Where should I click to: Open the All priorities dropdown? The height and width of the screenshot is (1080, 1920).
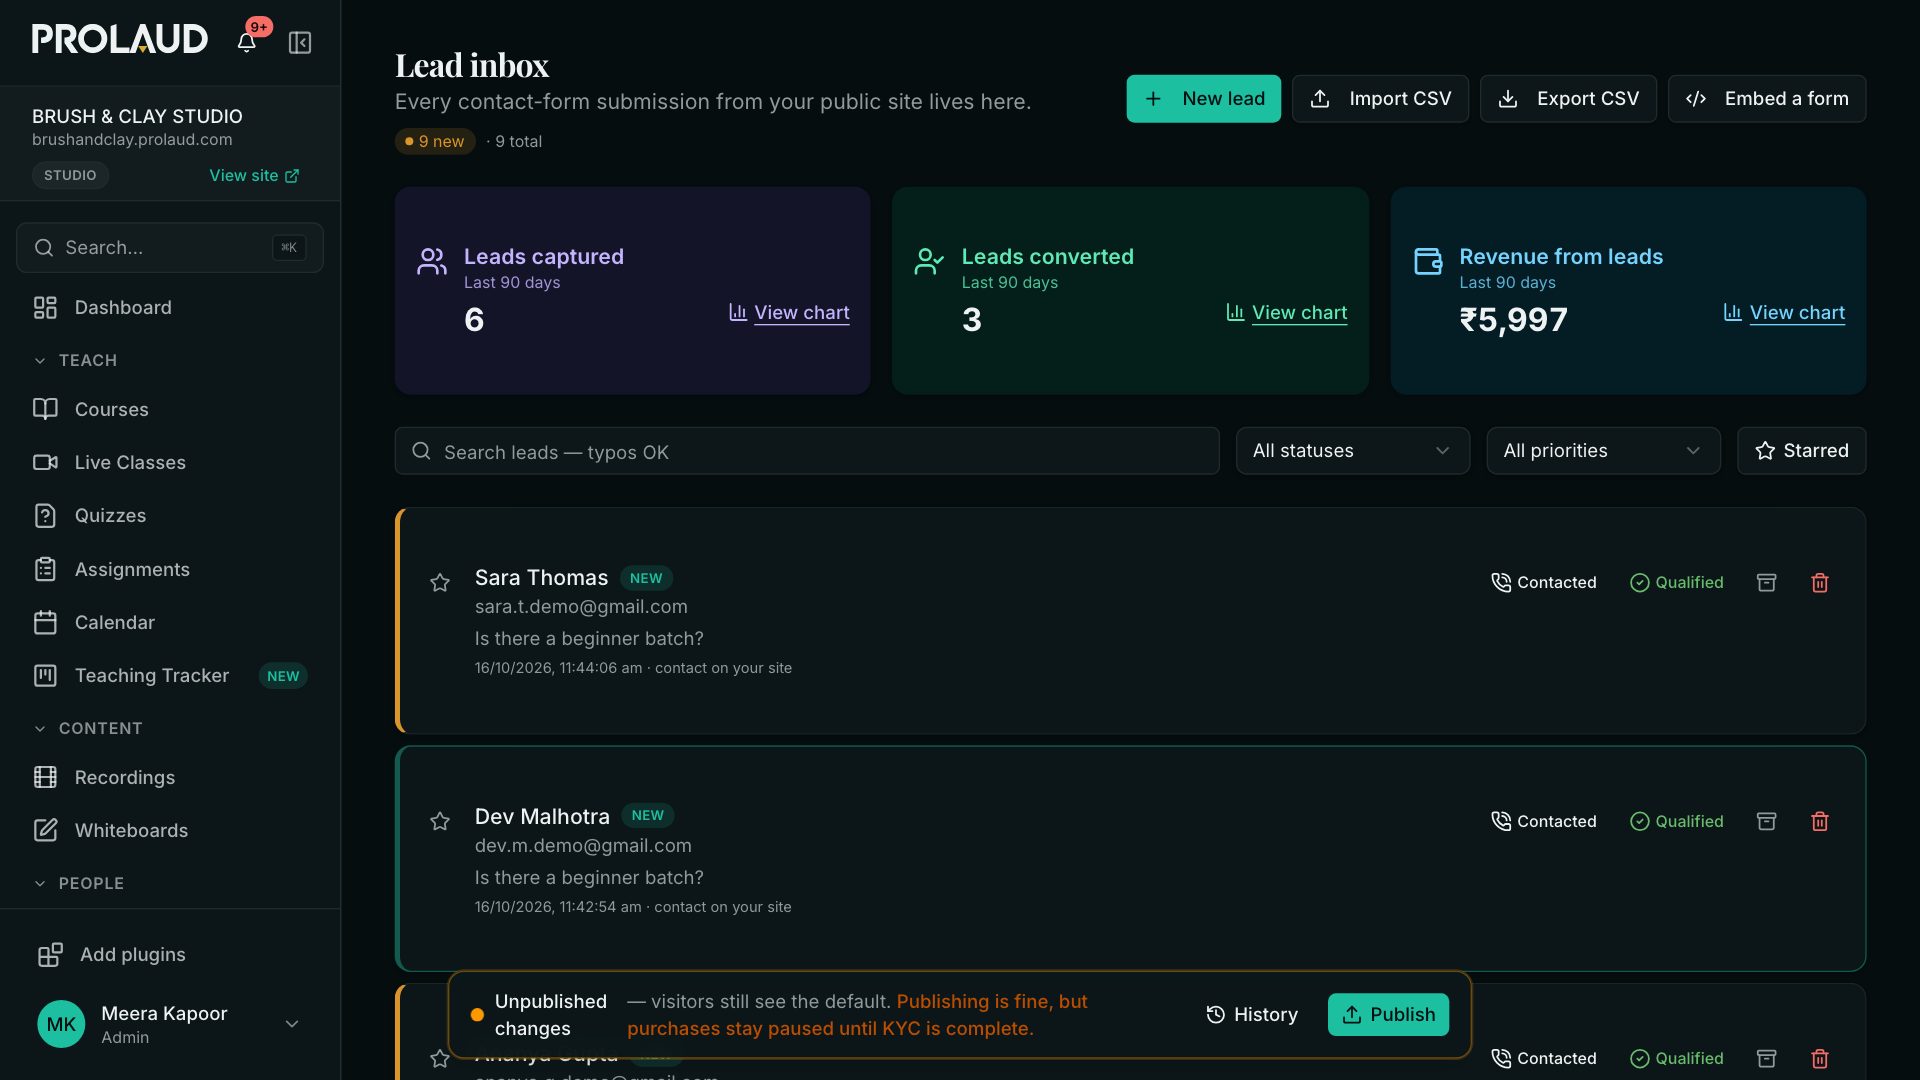click(x=1603, y=451)
